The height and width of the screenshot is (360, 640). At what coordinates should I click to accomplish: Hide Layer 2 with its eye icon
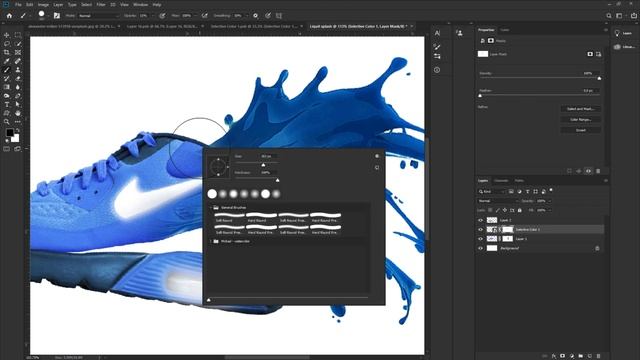(x=480, y=220)
